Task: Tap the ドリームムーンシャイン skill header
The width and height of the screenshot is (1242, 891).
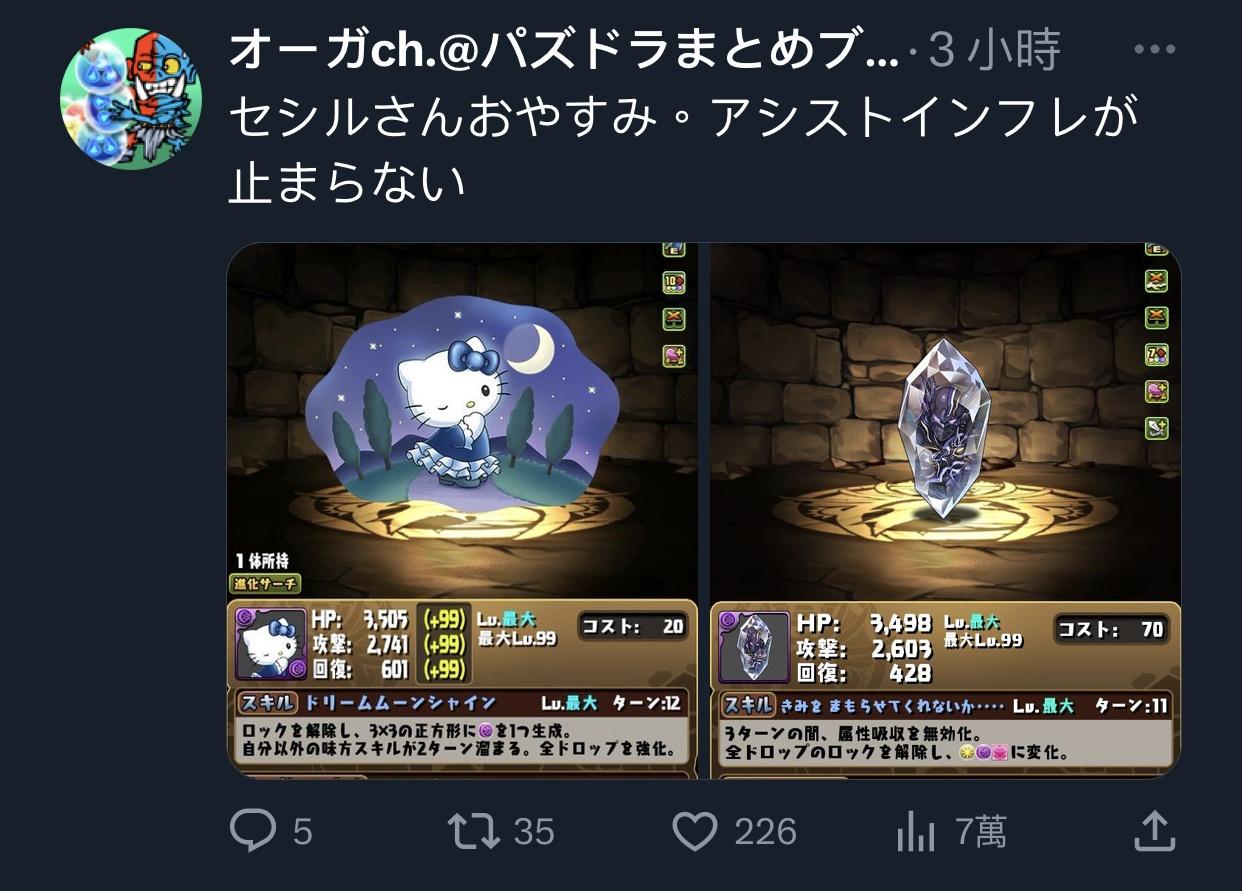Action: tap(399, 702)
